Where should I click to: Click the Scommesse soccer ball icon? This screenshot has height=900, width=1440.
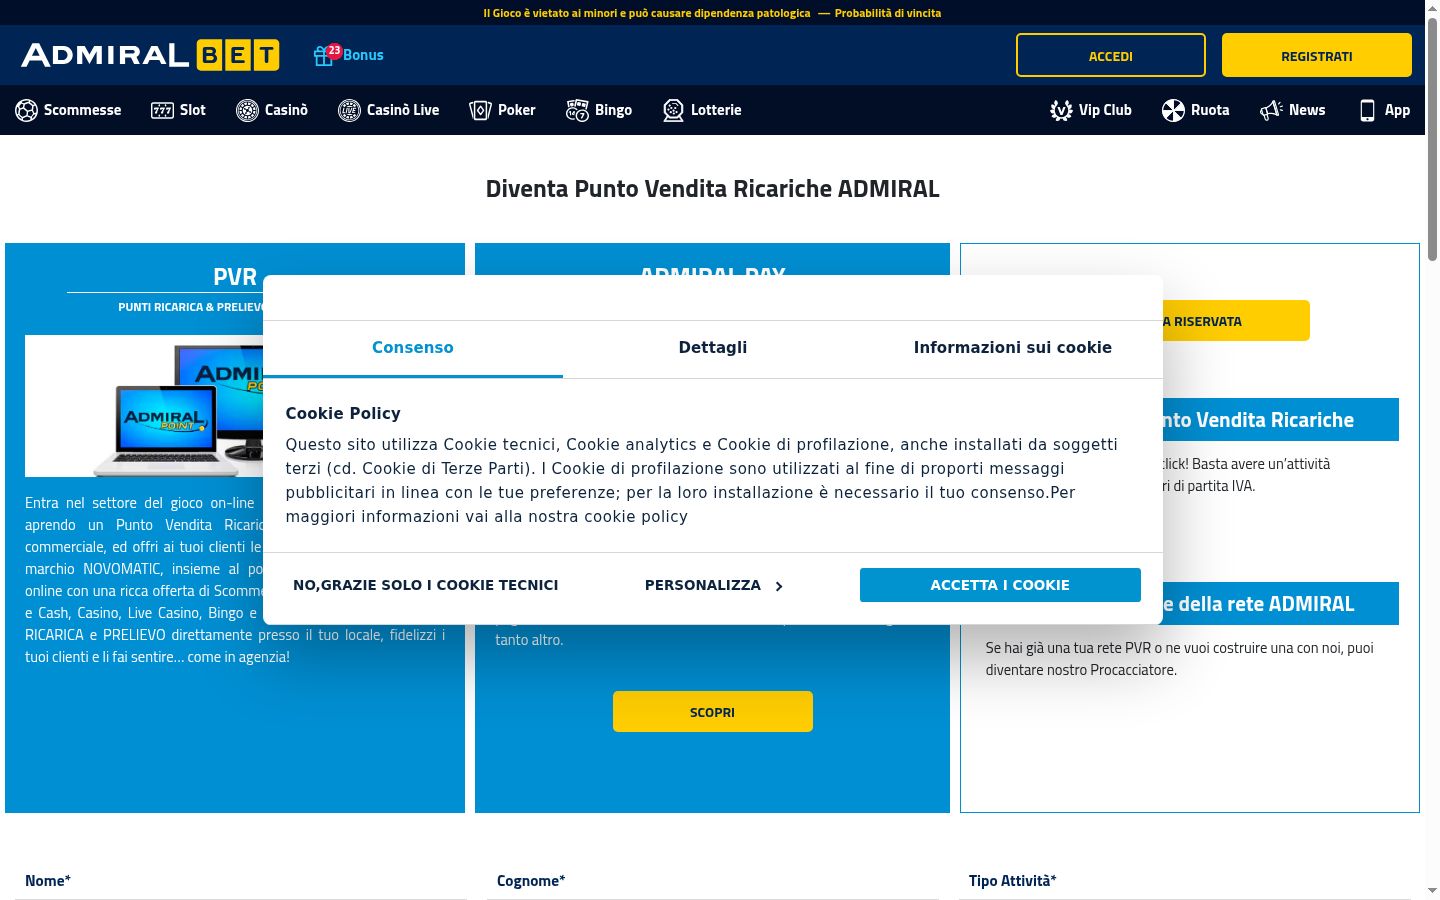click(x=26, y=110)
